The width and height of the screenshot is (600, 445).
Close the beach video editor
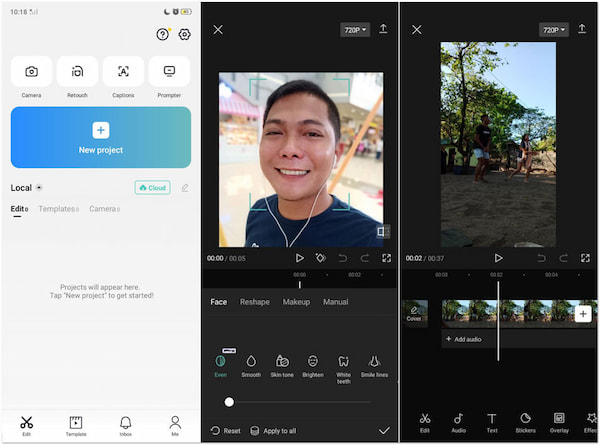point(417,30)
